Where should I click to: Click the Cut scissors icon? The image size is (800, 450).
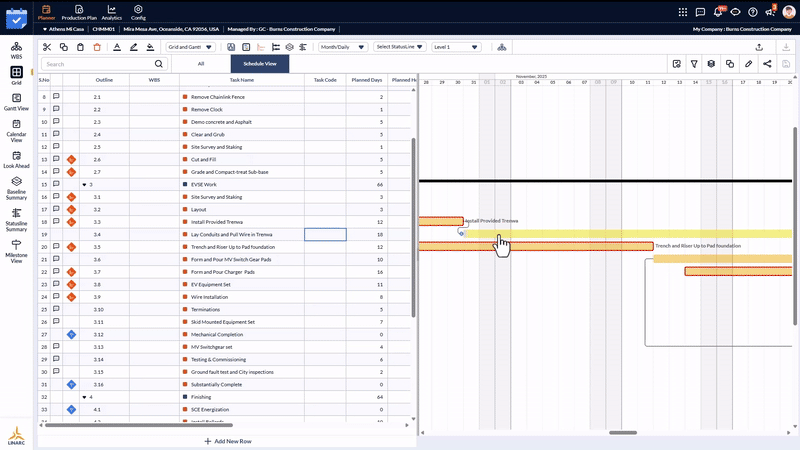(47, 47)
